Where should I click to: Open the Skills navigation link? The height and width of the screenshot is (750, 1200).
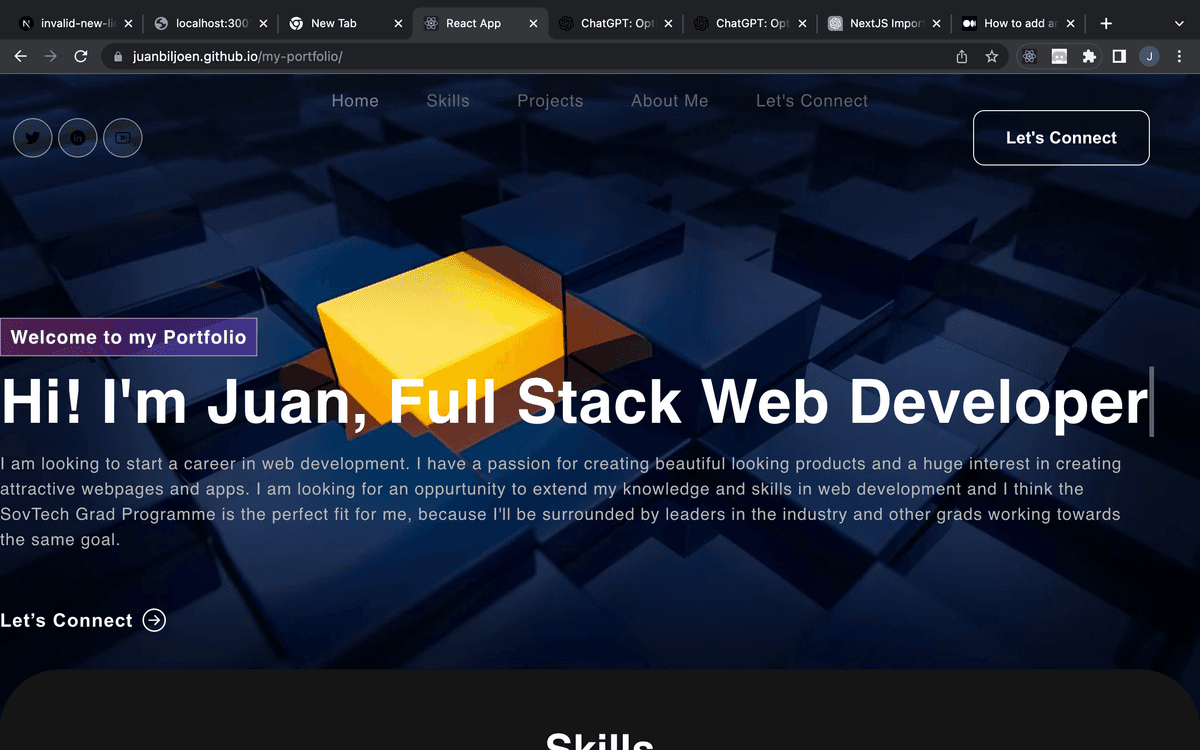pos(448,101)
